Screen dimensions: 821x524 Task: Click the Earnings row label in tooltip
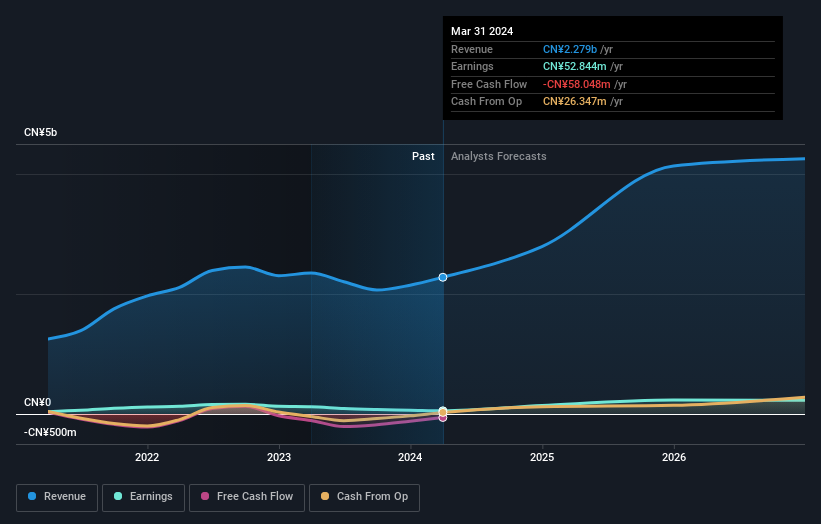pyautogui.click(x=472, y=66)
